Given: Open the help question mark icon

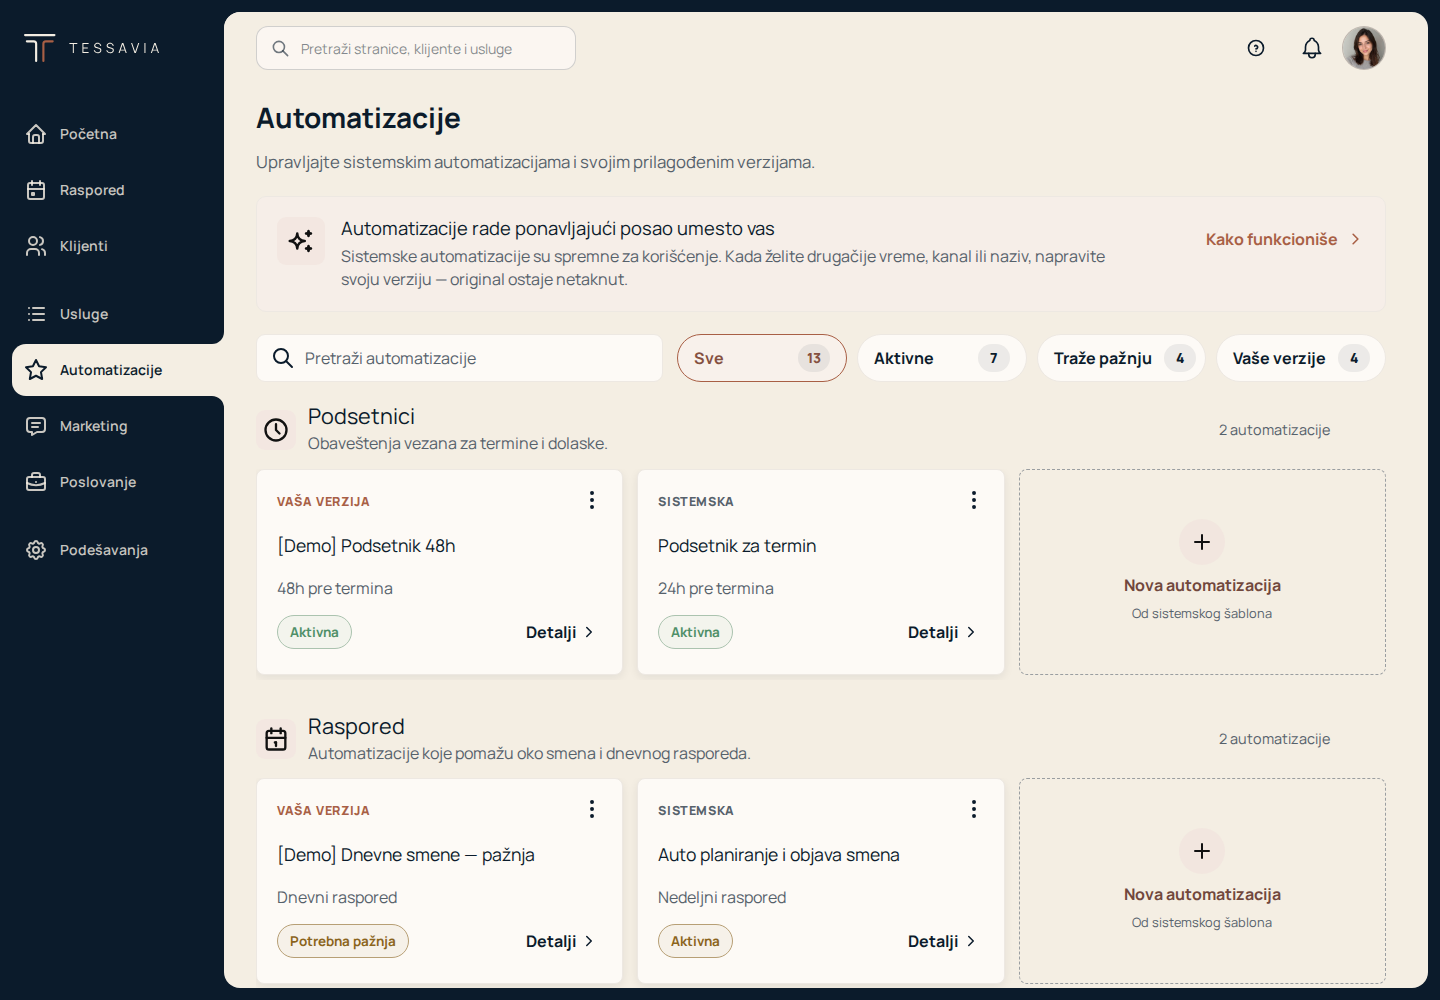Looking at the screenshot, I should 1256,48.
